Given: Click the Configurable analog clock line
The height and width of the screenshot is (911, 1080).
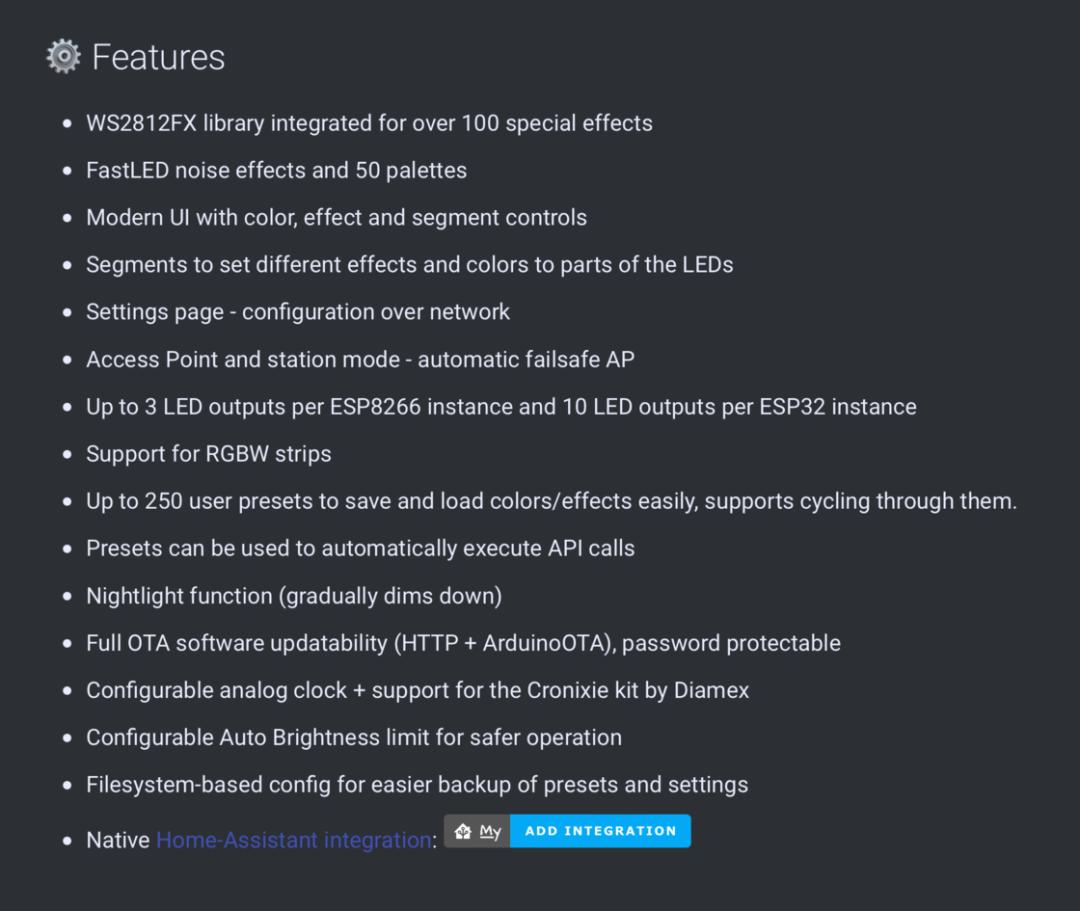Looking at the screenshot, I should (417, 690).
